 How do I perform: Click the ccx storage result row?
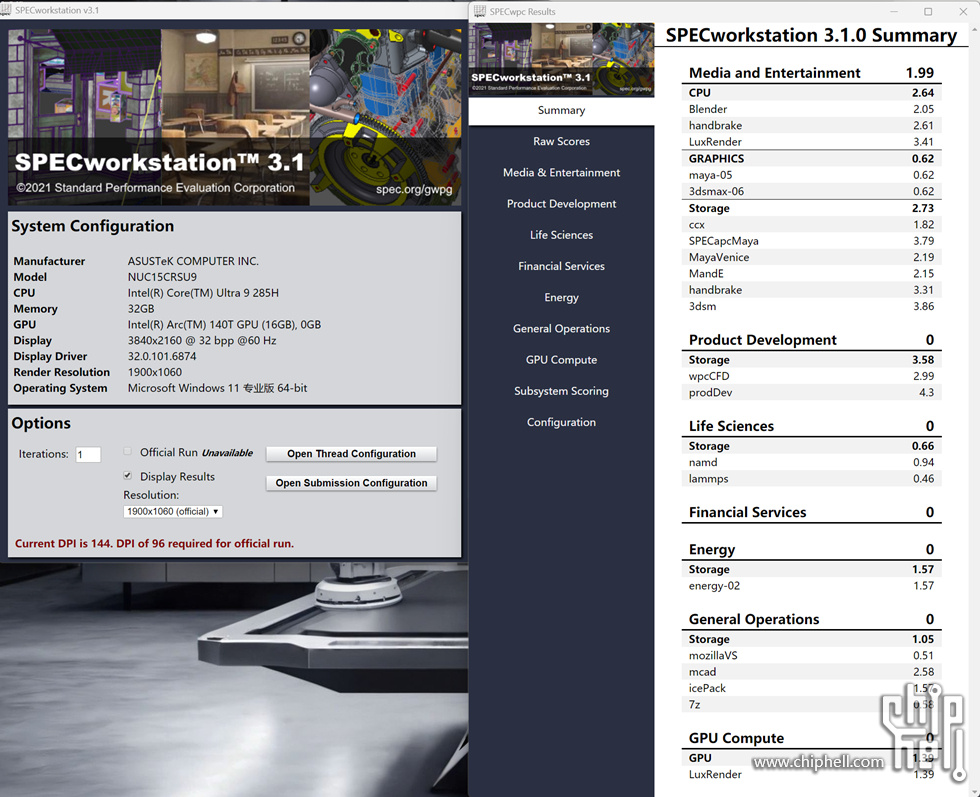pyautogui.click(x=811, y=224)
